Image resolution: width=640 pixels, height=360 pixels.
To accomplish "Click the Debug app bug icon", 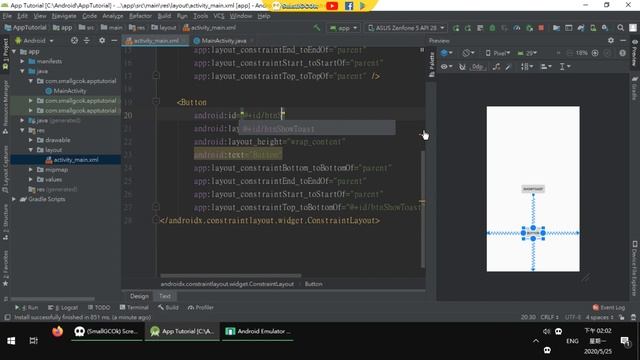I will (492, 28).
